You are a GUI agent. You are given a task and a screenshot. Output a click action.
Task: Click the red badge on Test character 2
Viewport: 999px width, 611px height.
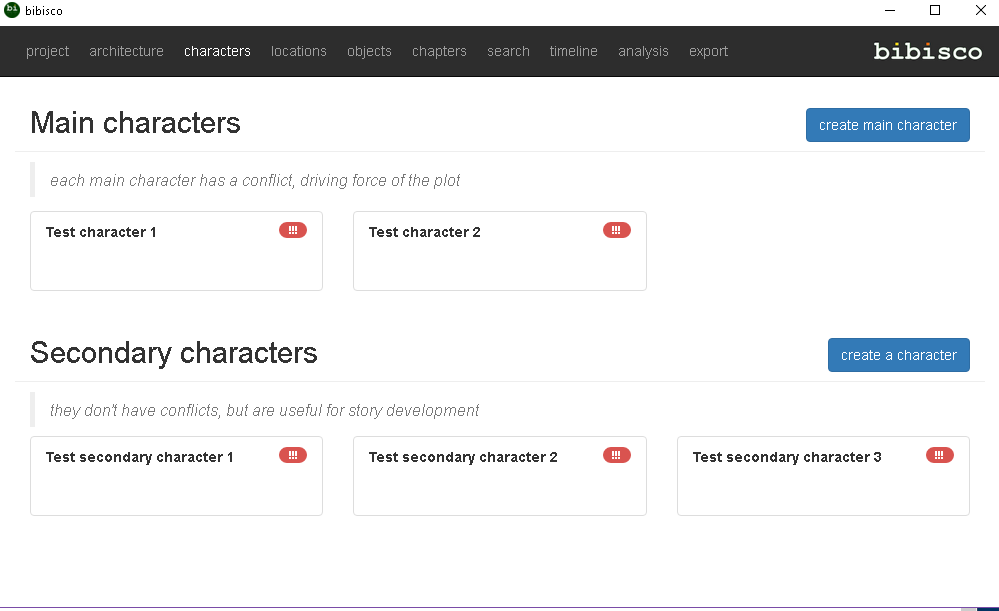(617, 230)
